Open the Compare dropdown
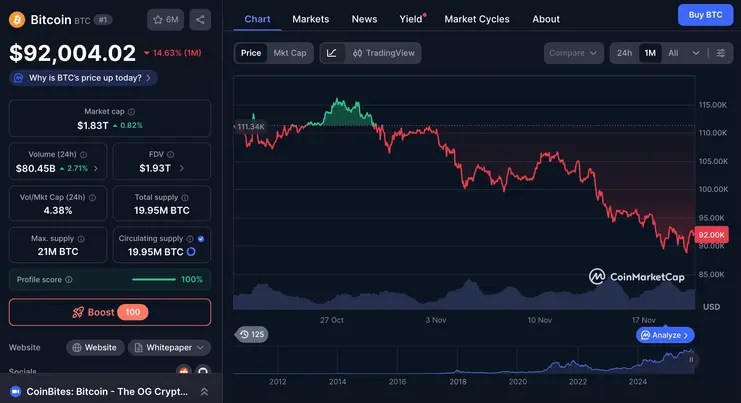 point(573,53)
